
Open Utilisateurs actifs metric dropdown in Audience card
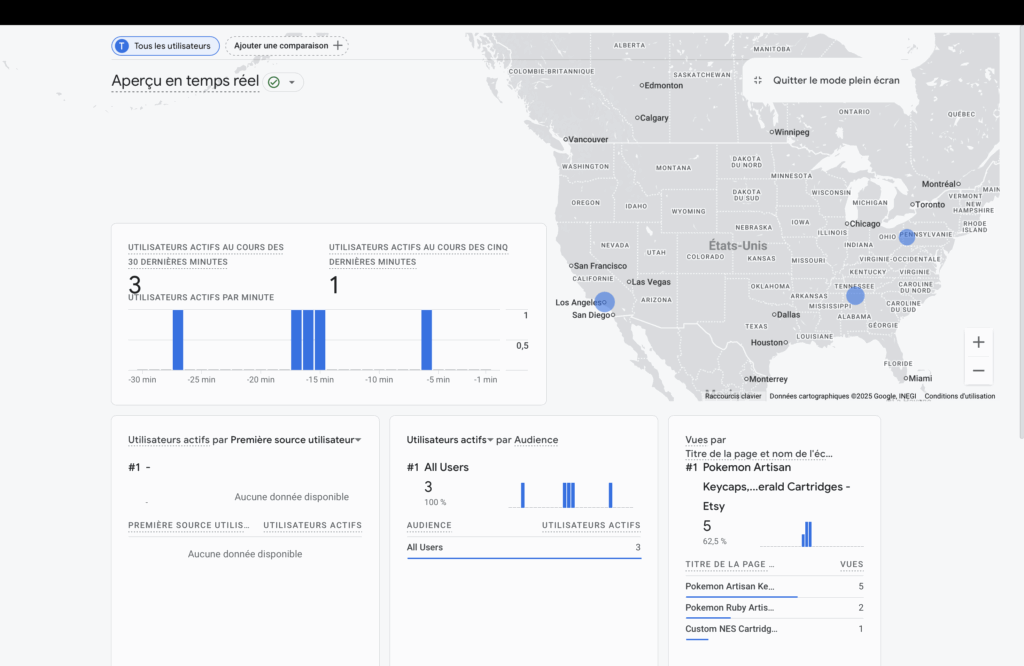coord(491,440)
